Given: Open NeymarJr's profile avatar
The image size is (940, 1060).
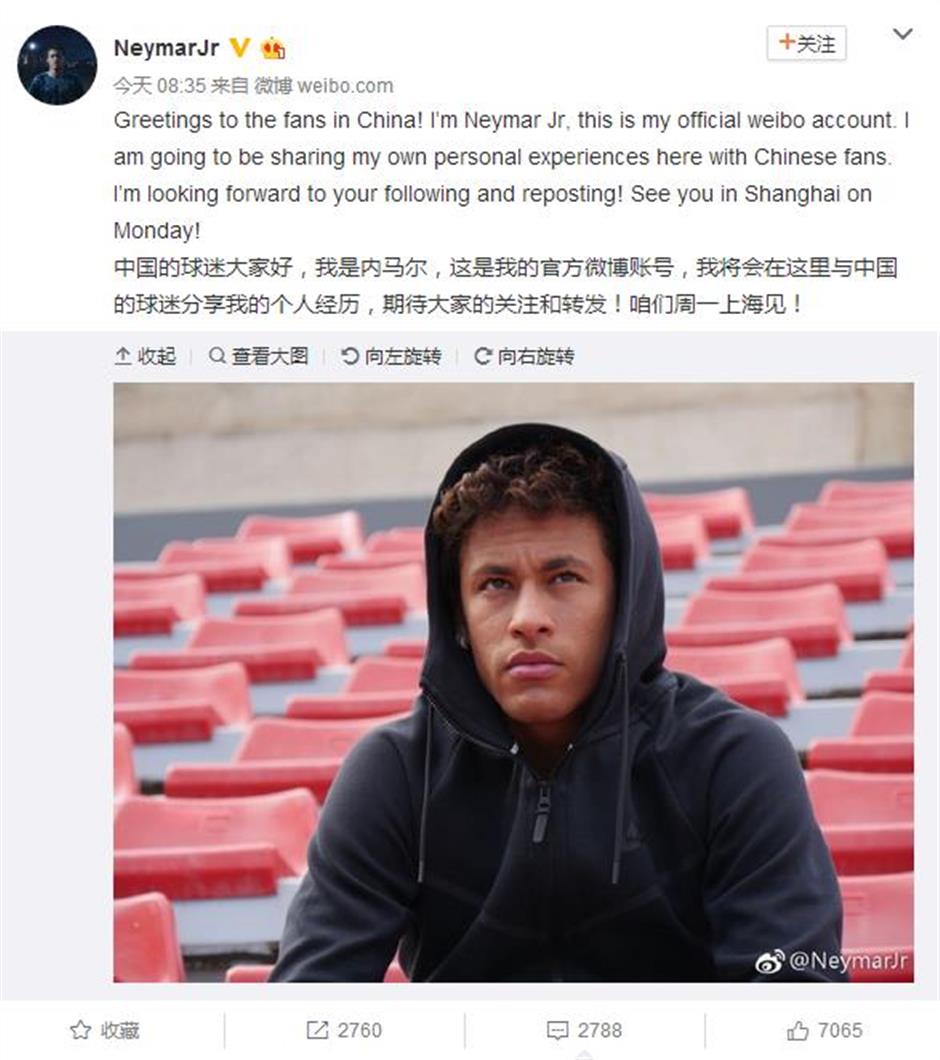Looking at the screenshot, I should [57, 65].
